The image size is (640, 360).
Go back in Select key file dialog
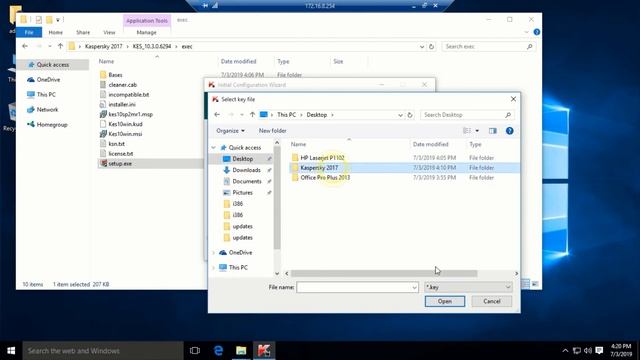pyautogui.click(x=217, y=115)
